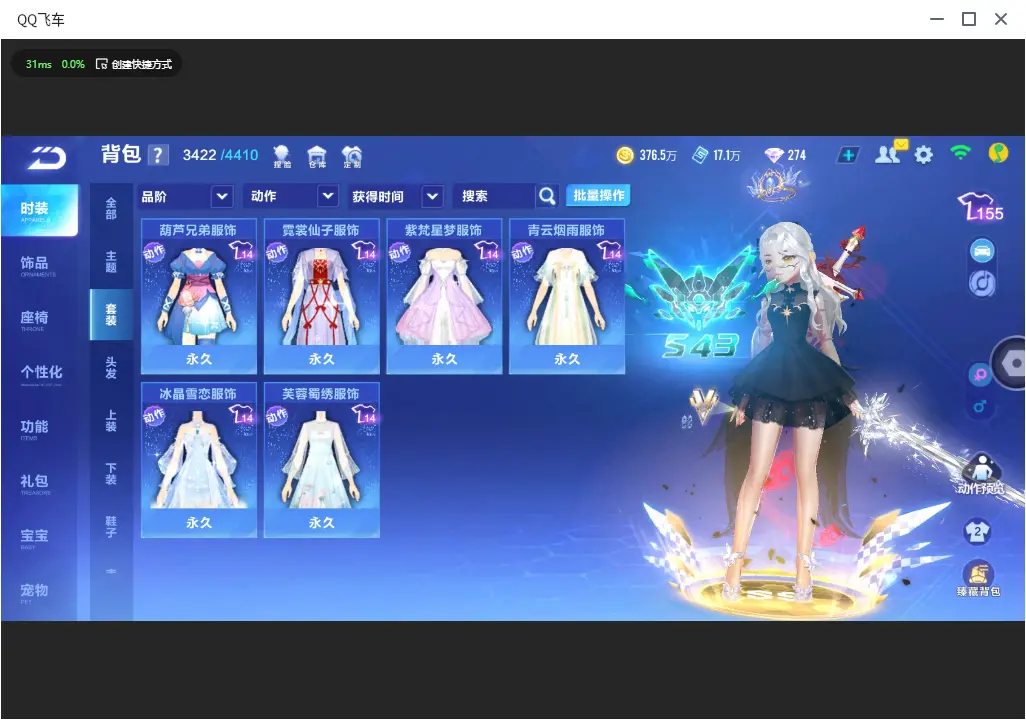
Task: Select the 霓裳仙子服饰 outfit card
Action: click(321, 296)
